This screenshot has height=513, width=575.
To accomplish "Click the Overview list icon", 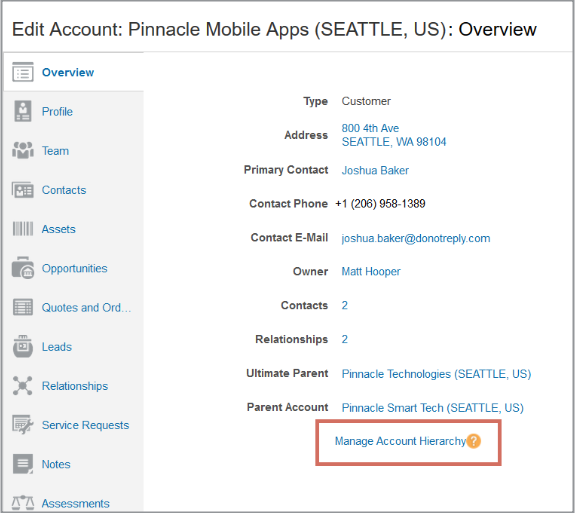I will pyautogui.click(x=23, y=72).
